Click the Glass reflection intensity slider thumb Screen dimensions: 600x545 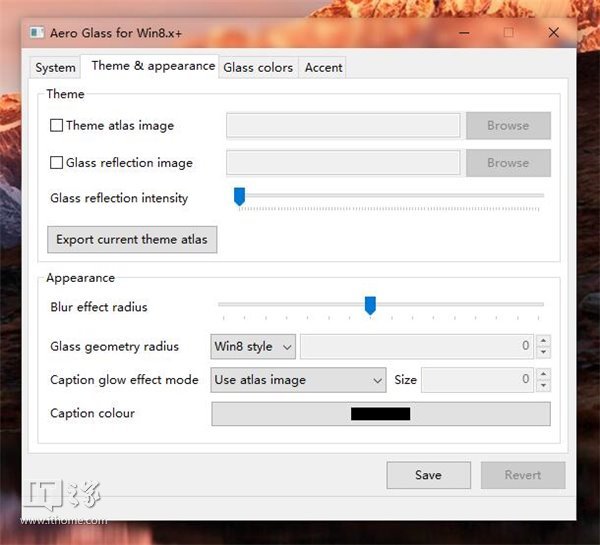pyautogui.click(x=240, y=197)
